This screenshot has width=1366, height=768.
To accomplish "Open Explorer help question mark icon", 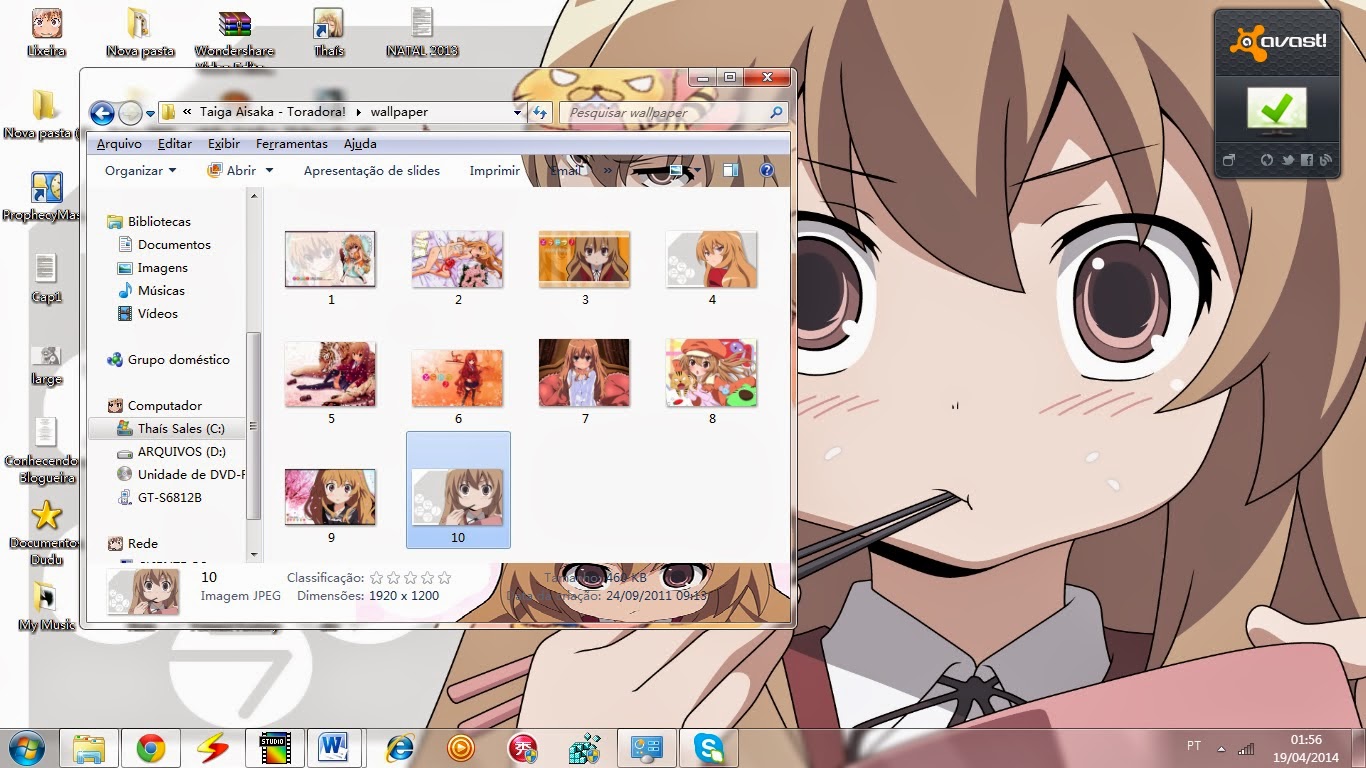I will pos(767,171).
